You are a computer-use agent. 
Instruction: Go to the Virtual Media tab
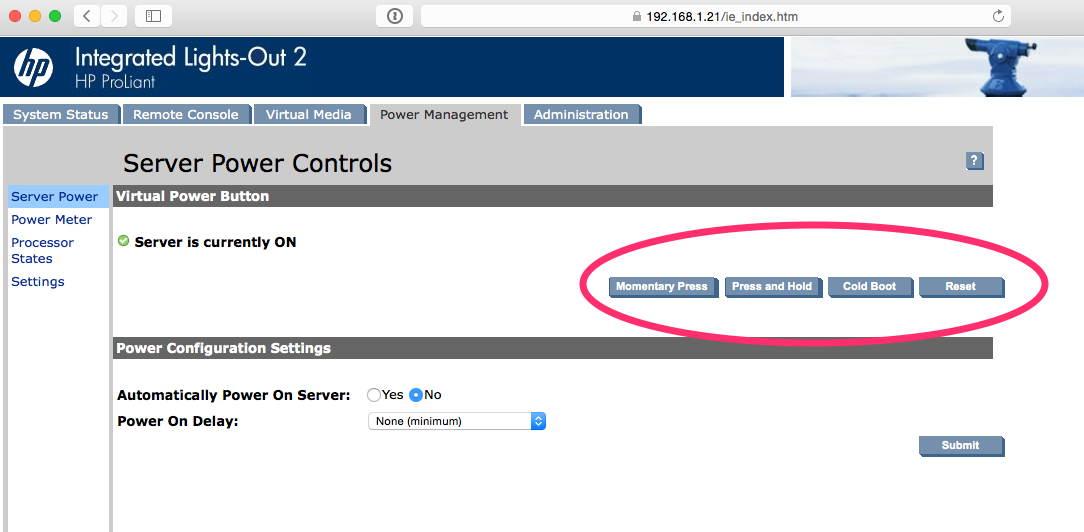point(308,115)
